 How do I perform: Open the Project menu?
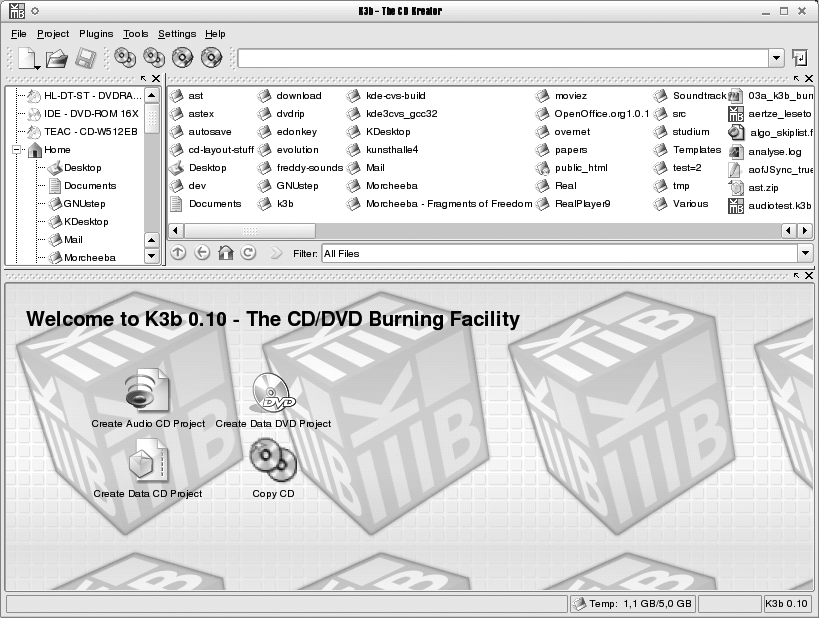coord(53,34)
